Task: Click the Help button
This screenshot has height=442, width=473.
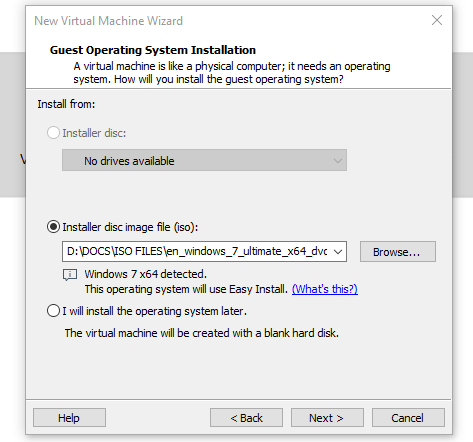Action: tap(69, 418)
